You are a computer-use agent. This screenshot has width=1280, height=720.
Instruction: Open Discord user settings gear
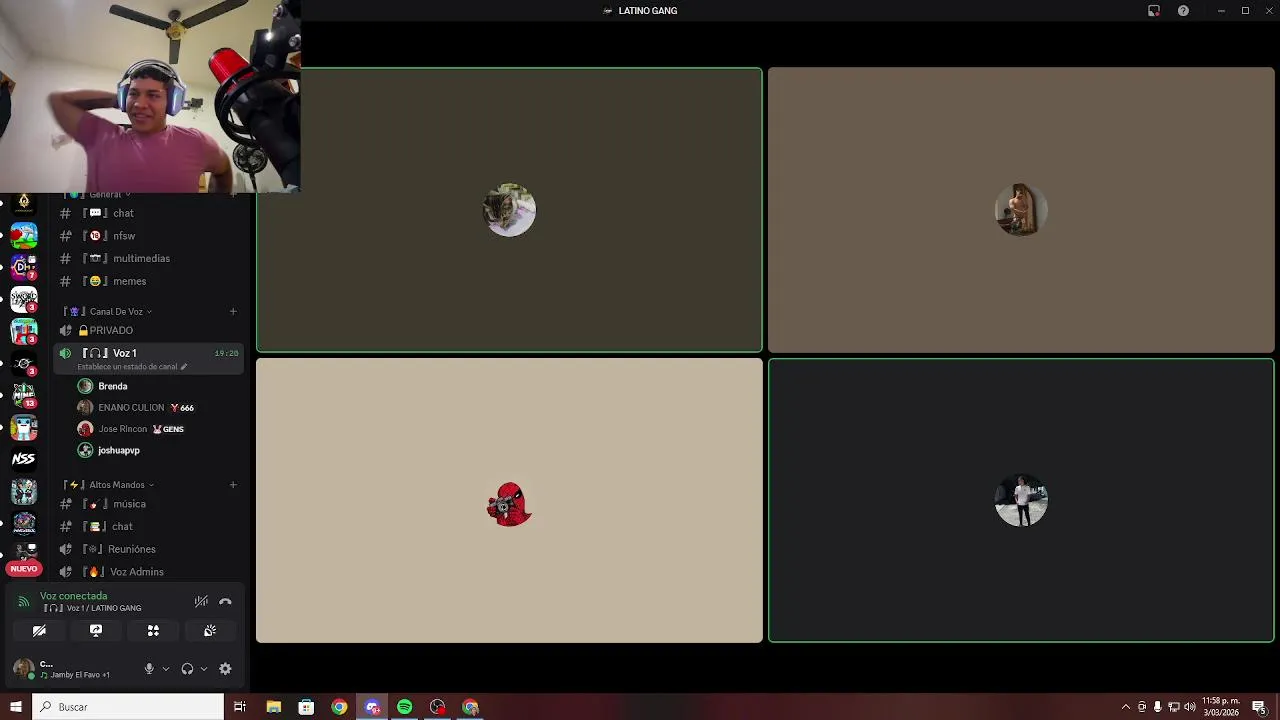click(x=225, y=669)
